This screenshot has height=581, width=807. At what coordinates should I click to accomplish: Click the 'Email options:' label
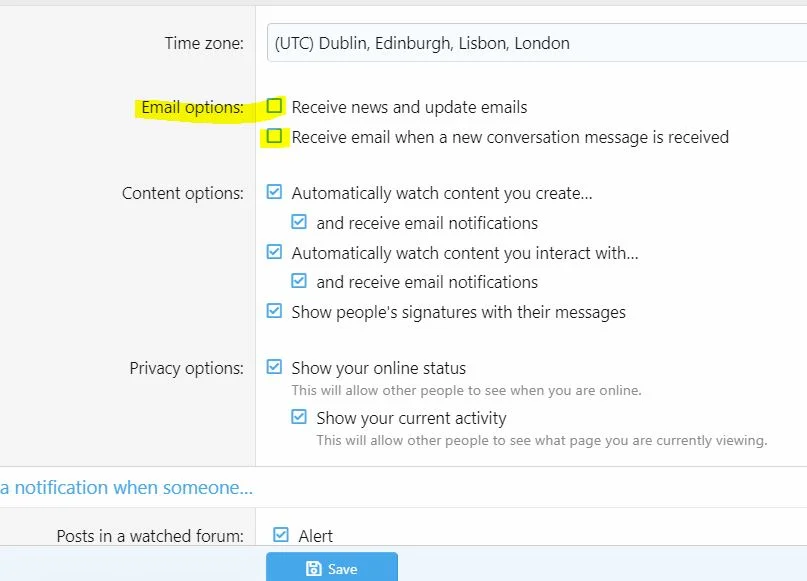[192, 107]
